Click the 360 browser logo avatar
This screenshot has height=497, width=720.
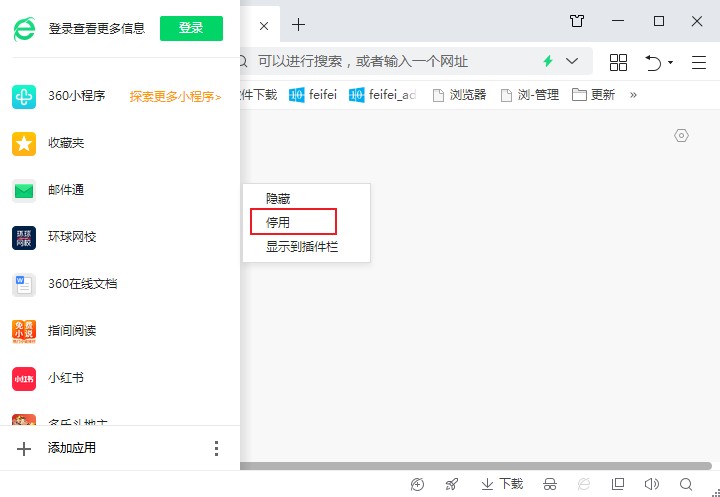(24, 28)
